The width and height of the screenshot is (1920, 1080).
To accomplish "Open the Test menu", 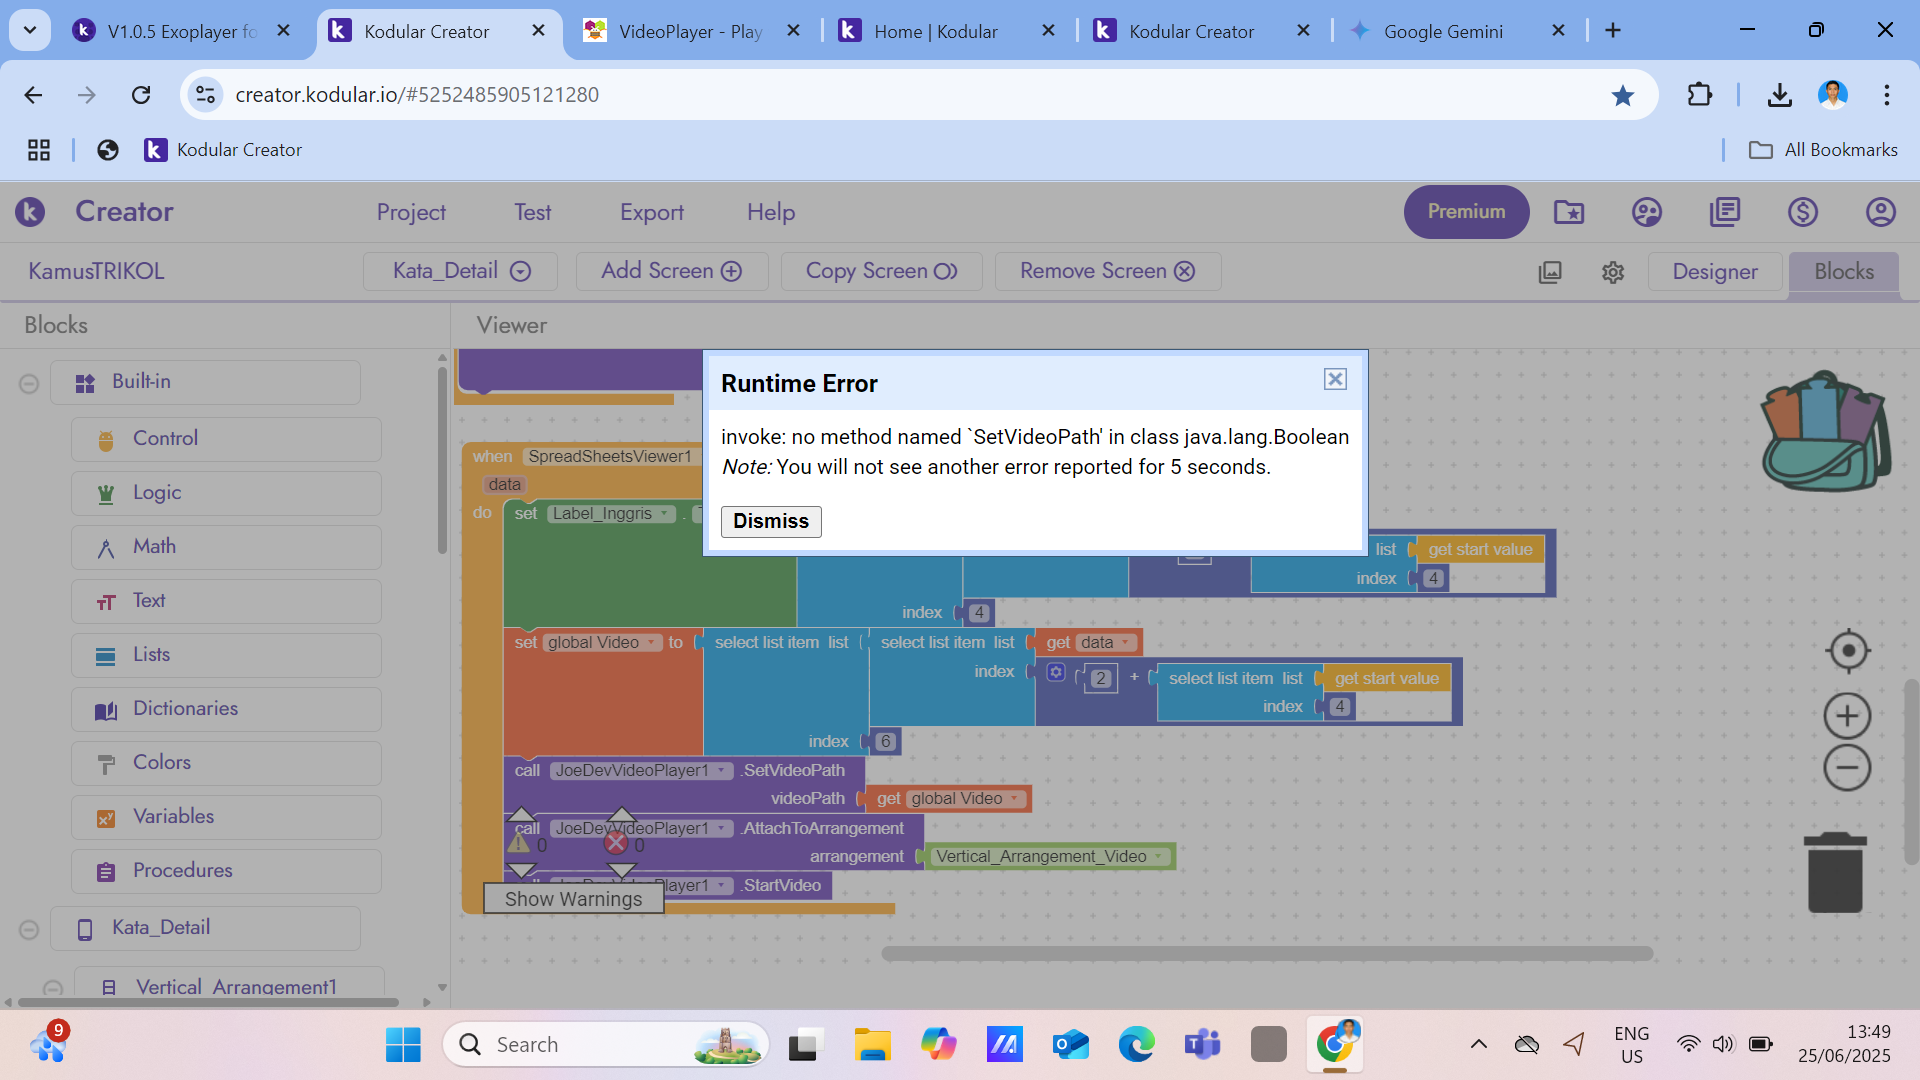I will (533, 212).
